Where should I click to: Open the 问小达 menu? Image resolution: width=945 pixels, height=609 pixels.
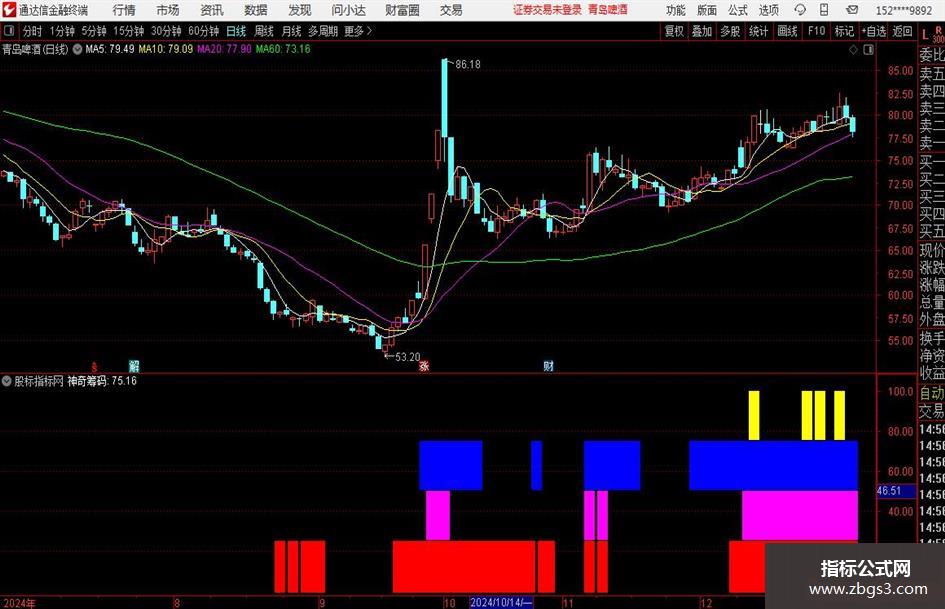348,10
